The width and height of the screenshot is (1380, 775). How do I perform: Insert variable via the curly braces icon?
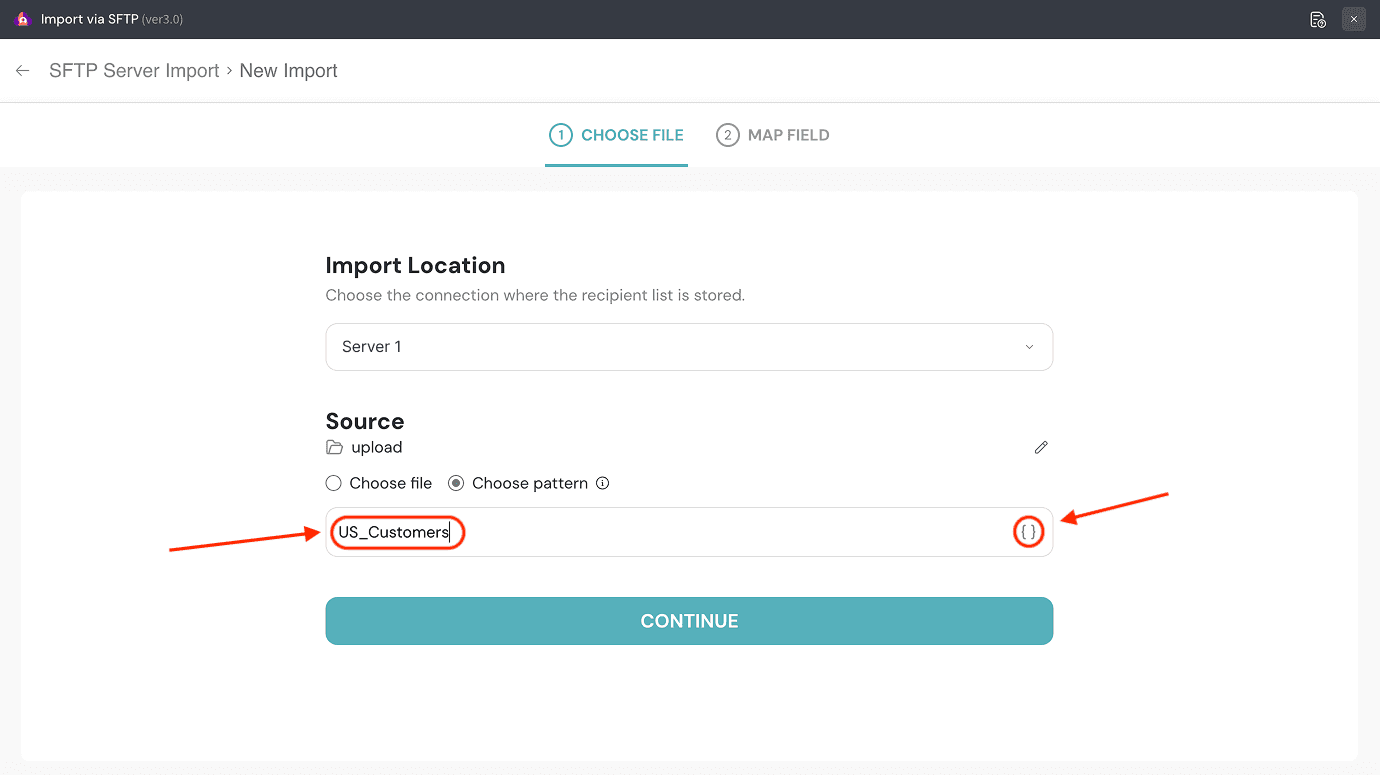coord(1028,532)
